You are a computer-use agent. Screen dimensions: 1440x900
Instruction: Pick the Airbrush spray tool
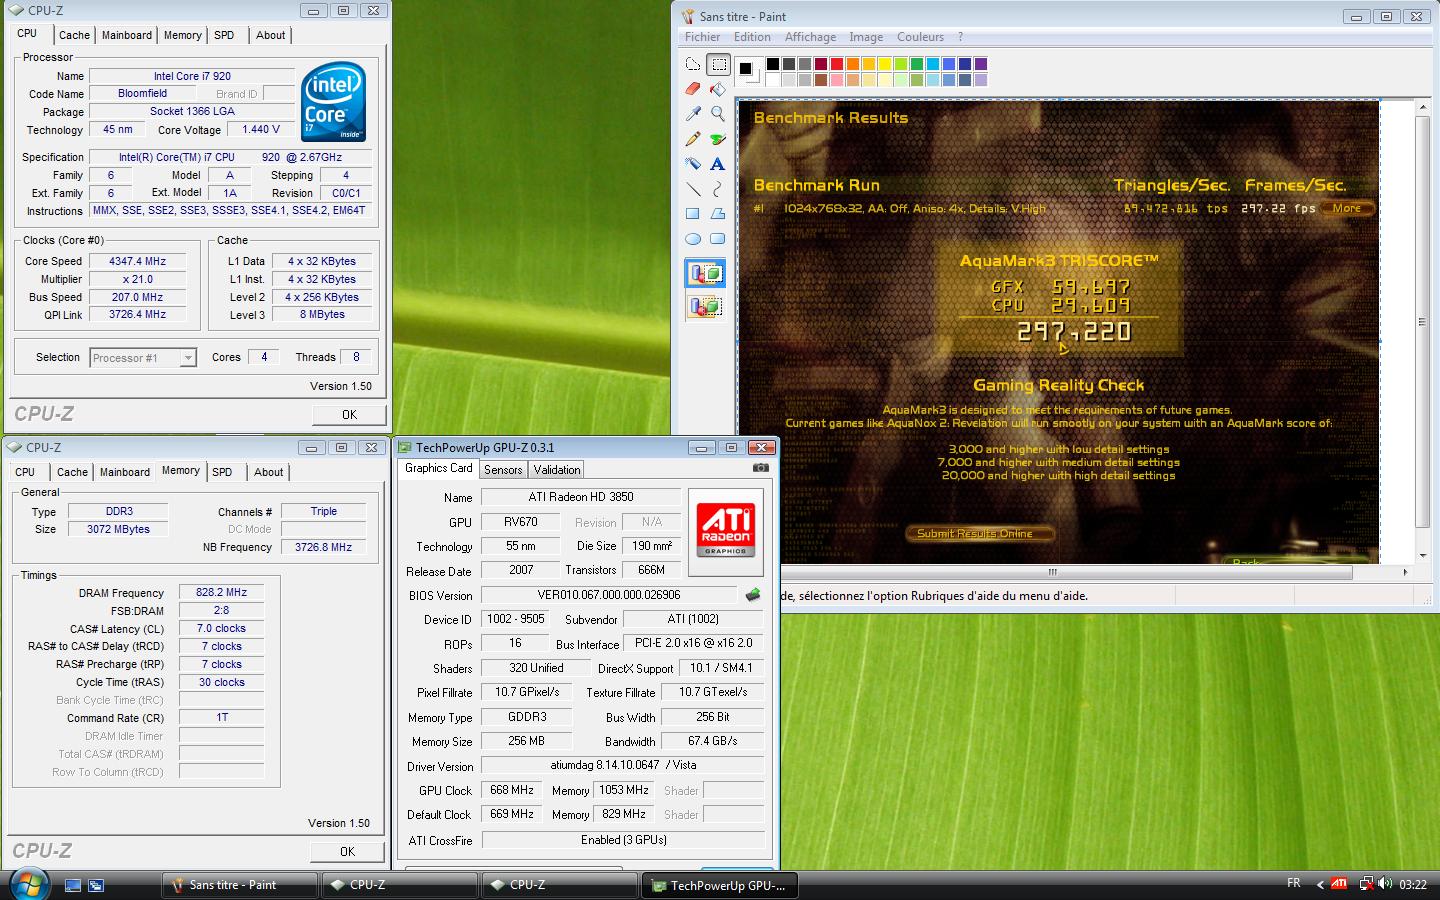pyautogui.click(x=693, y=164)
